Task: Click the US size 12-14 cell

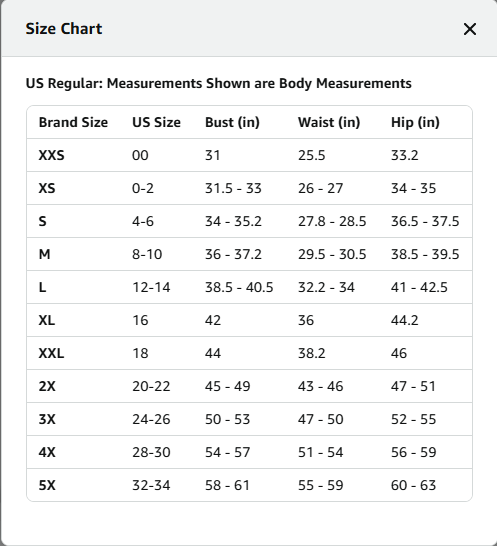Action: [151, 287]
